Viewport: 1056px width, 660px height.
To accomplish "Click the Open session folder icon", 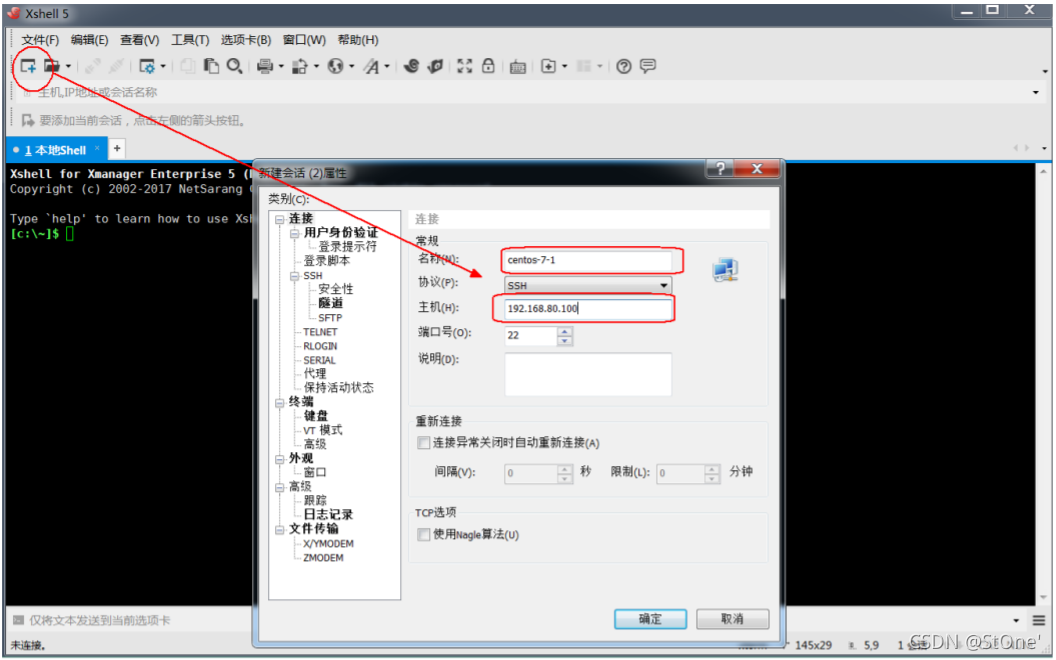I will (x=51, y=66).
